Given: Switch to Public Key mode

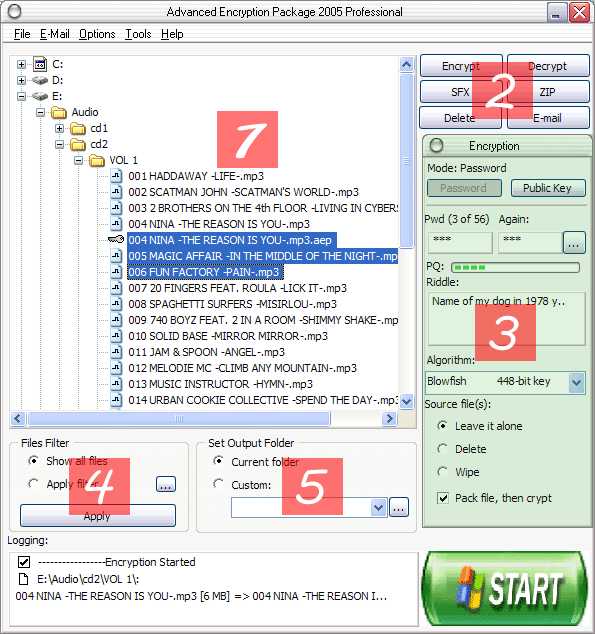Looking at the screenshot, I should click(548, 188).
